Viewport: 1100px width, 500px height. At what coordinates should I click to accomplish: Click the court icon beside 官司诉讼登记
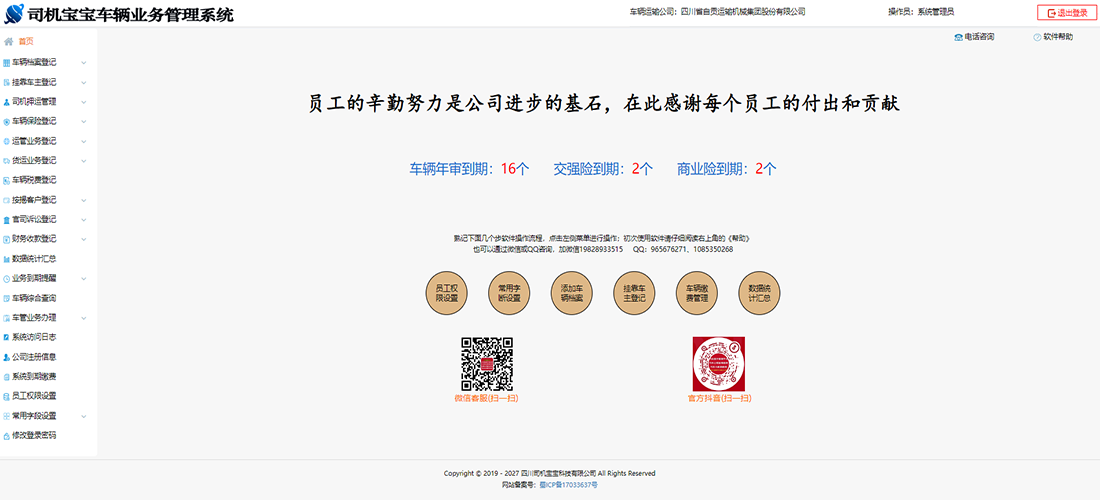6,219
